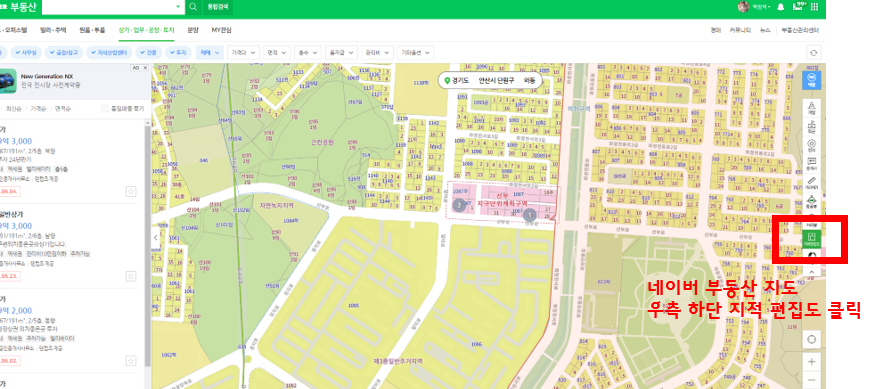Collapse the map tools chevron
This screenshot has width=871, height=389.
(812, 271)
